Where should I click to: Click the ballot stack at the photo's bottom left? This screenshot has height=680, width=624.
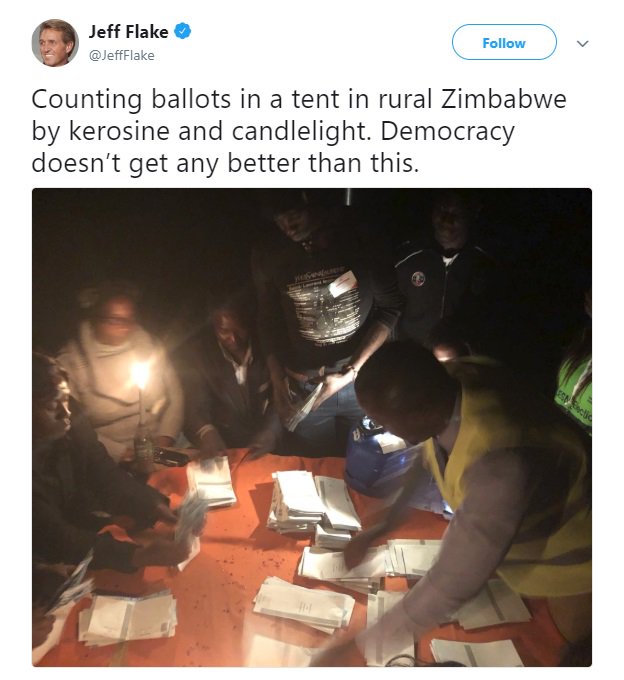coord(128,617)
